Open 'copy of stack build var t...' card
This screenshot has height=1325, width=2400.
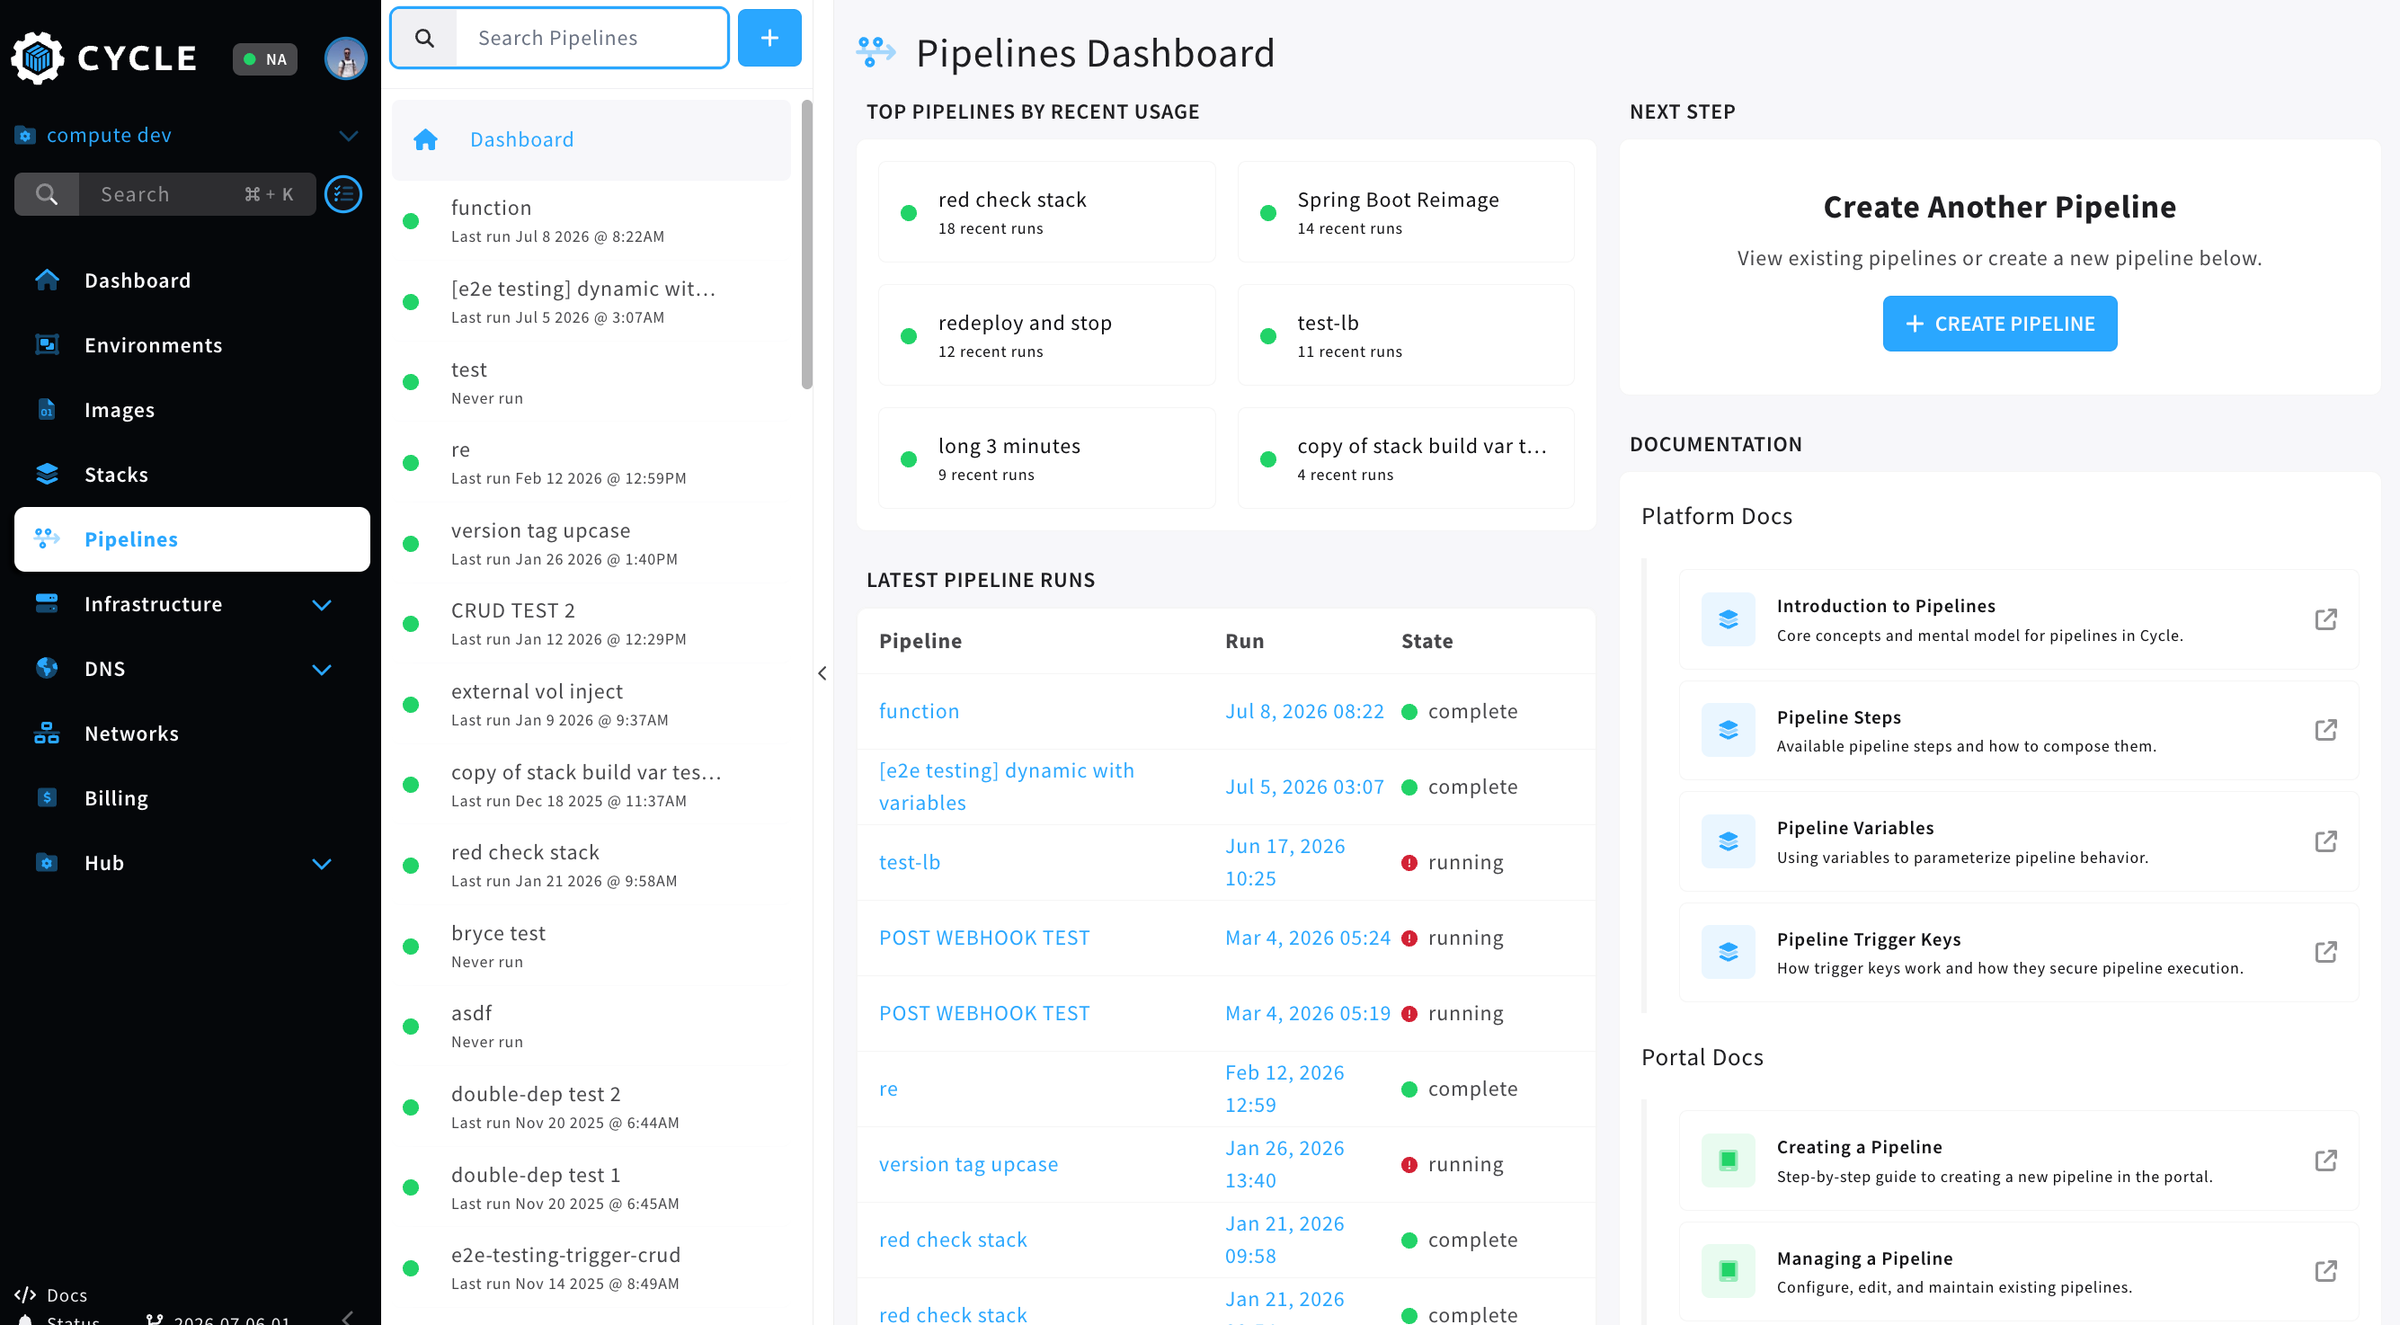click(1406, 458)
